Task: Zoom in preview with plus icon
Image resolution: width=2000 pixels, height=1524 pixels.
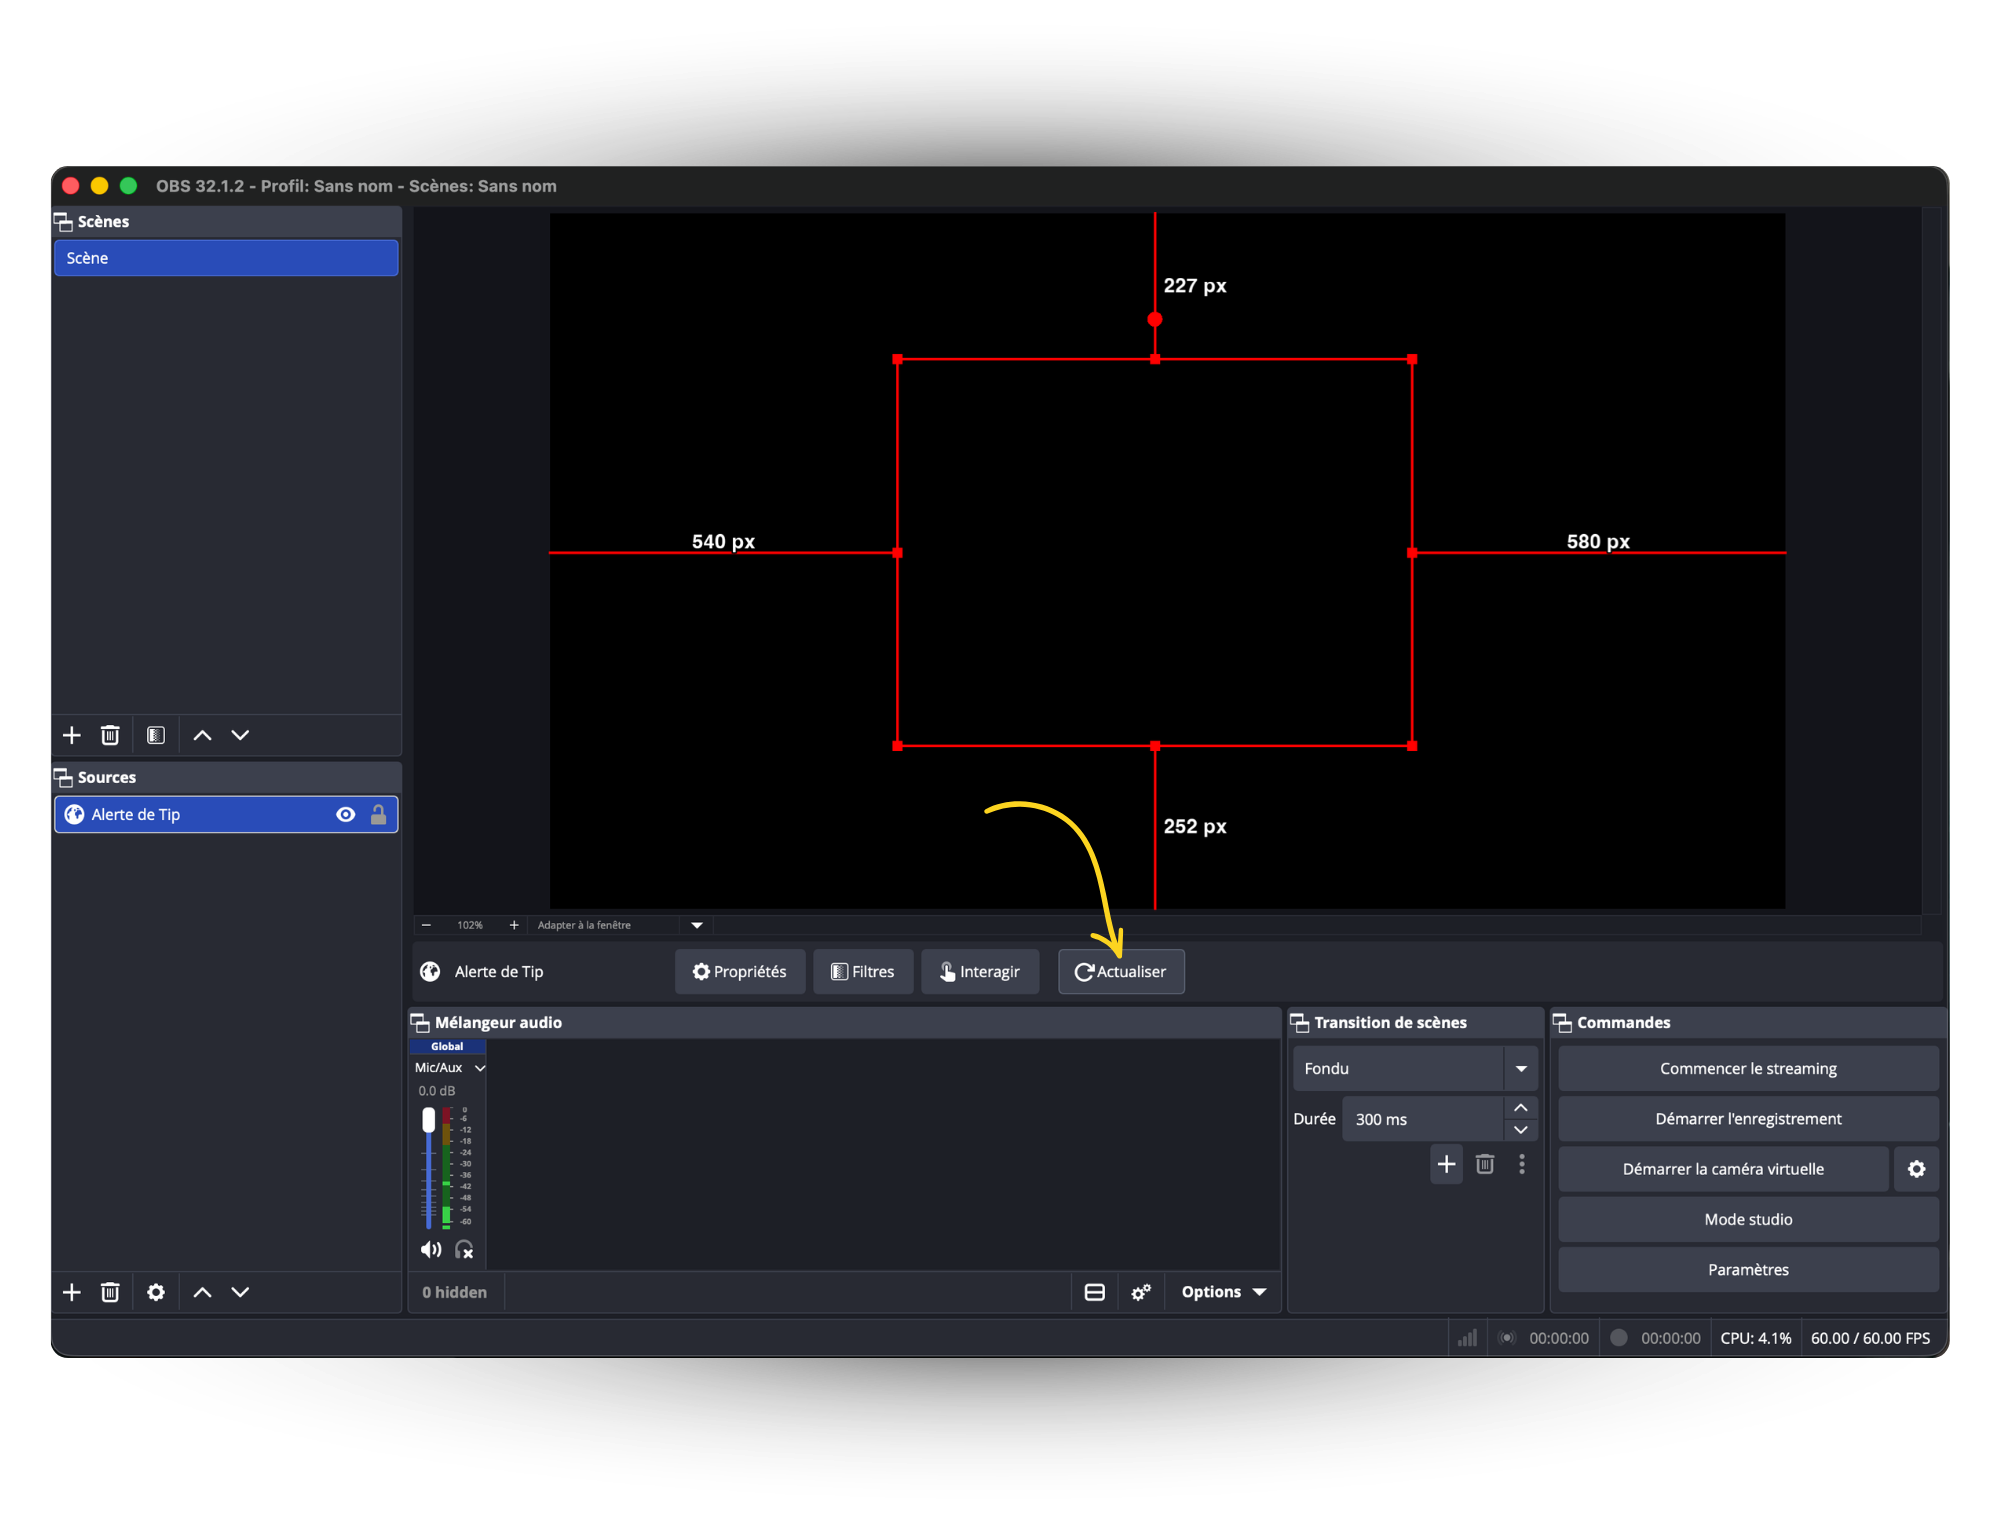Action: pyautogui.click(x=514, y=925)
